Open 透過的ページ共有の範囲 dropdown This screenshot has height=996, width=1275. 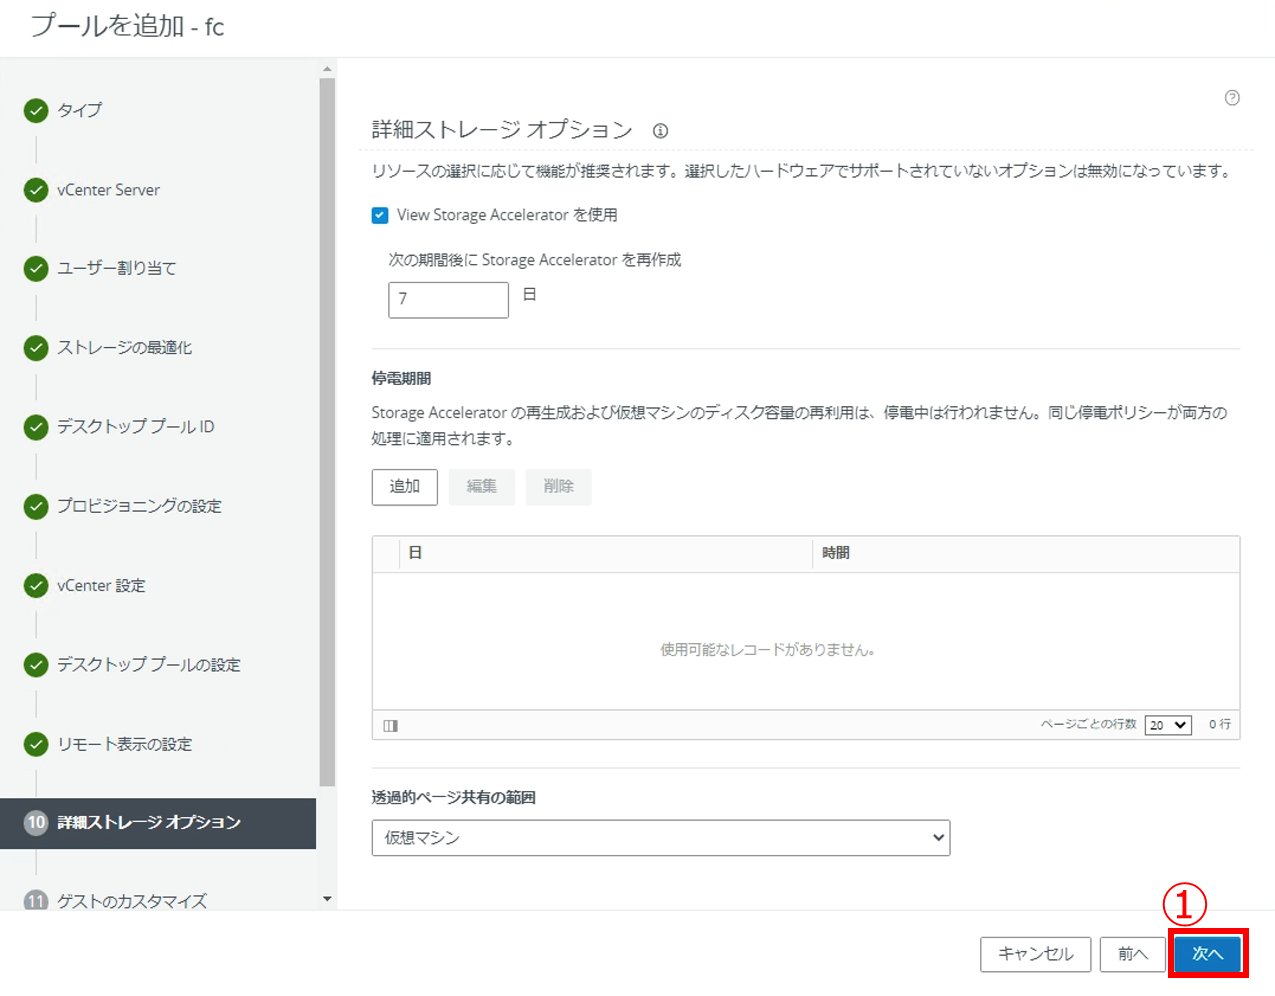[x=660, y=838]
